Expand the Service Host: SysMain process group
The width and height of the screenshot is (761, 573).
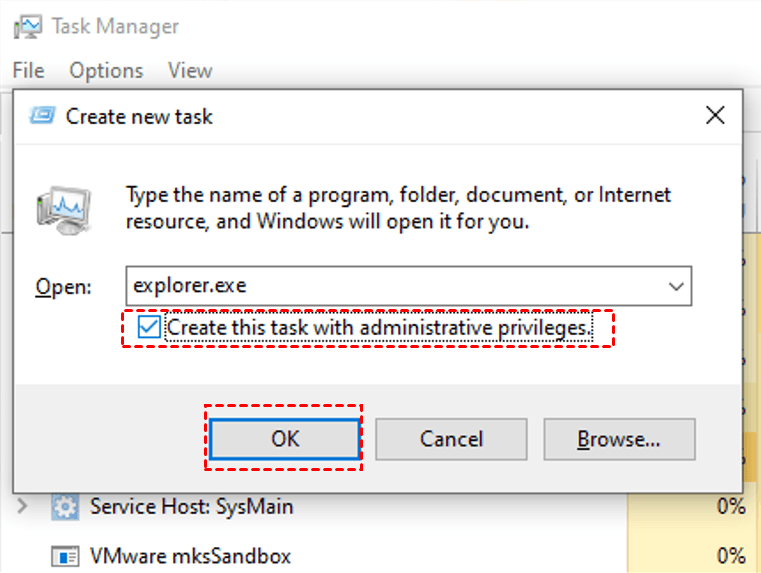pos(23,507)
